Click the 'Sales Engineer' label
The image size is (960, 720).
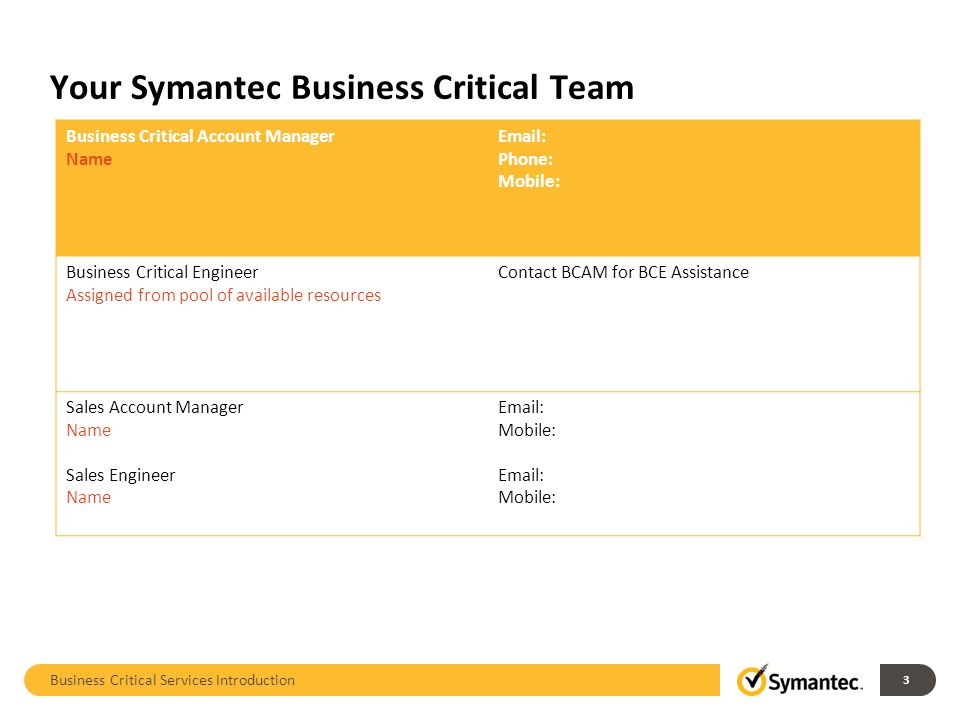(x=121, y=475)
